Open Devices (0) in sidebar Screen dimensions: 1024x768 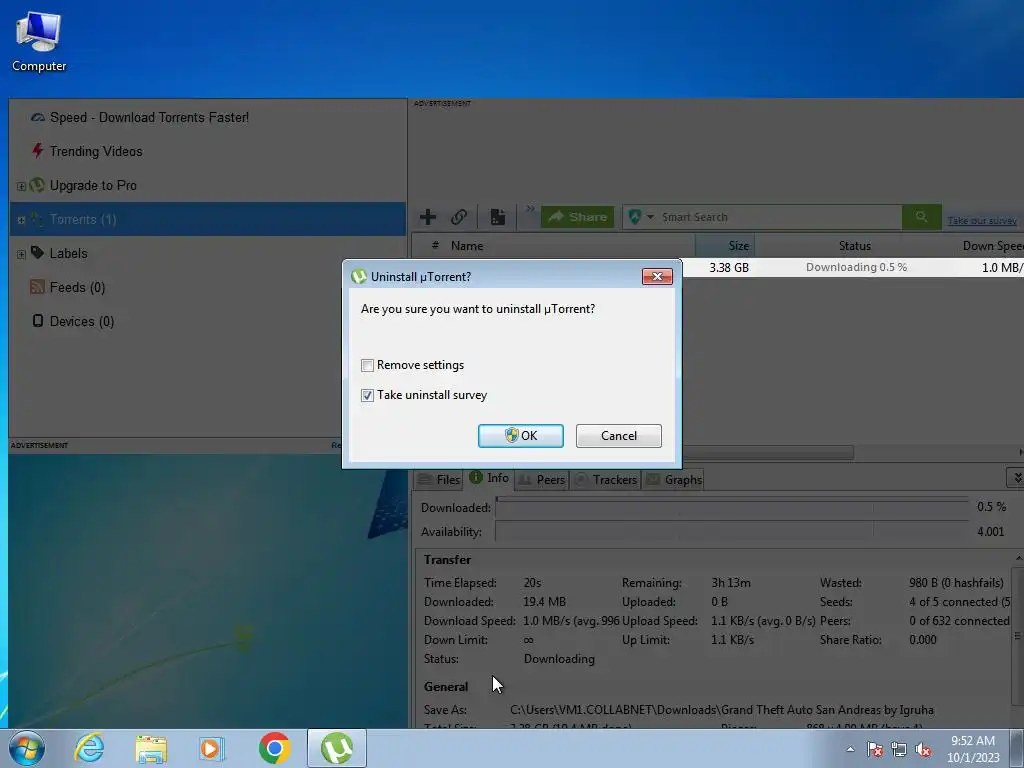[82, 321]
